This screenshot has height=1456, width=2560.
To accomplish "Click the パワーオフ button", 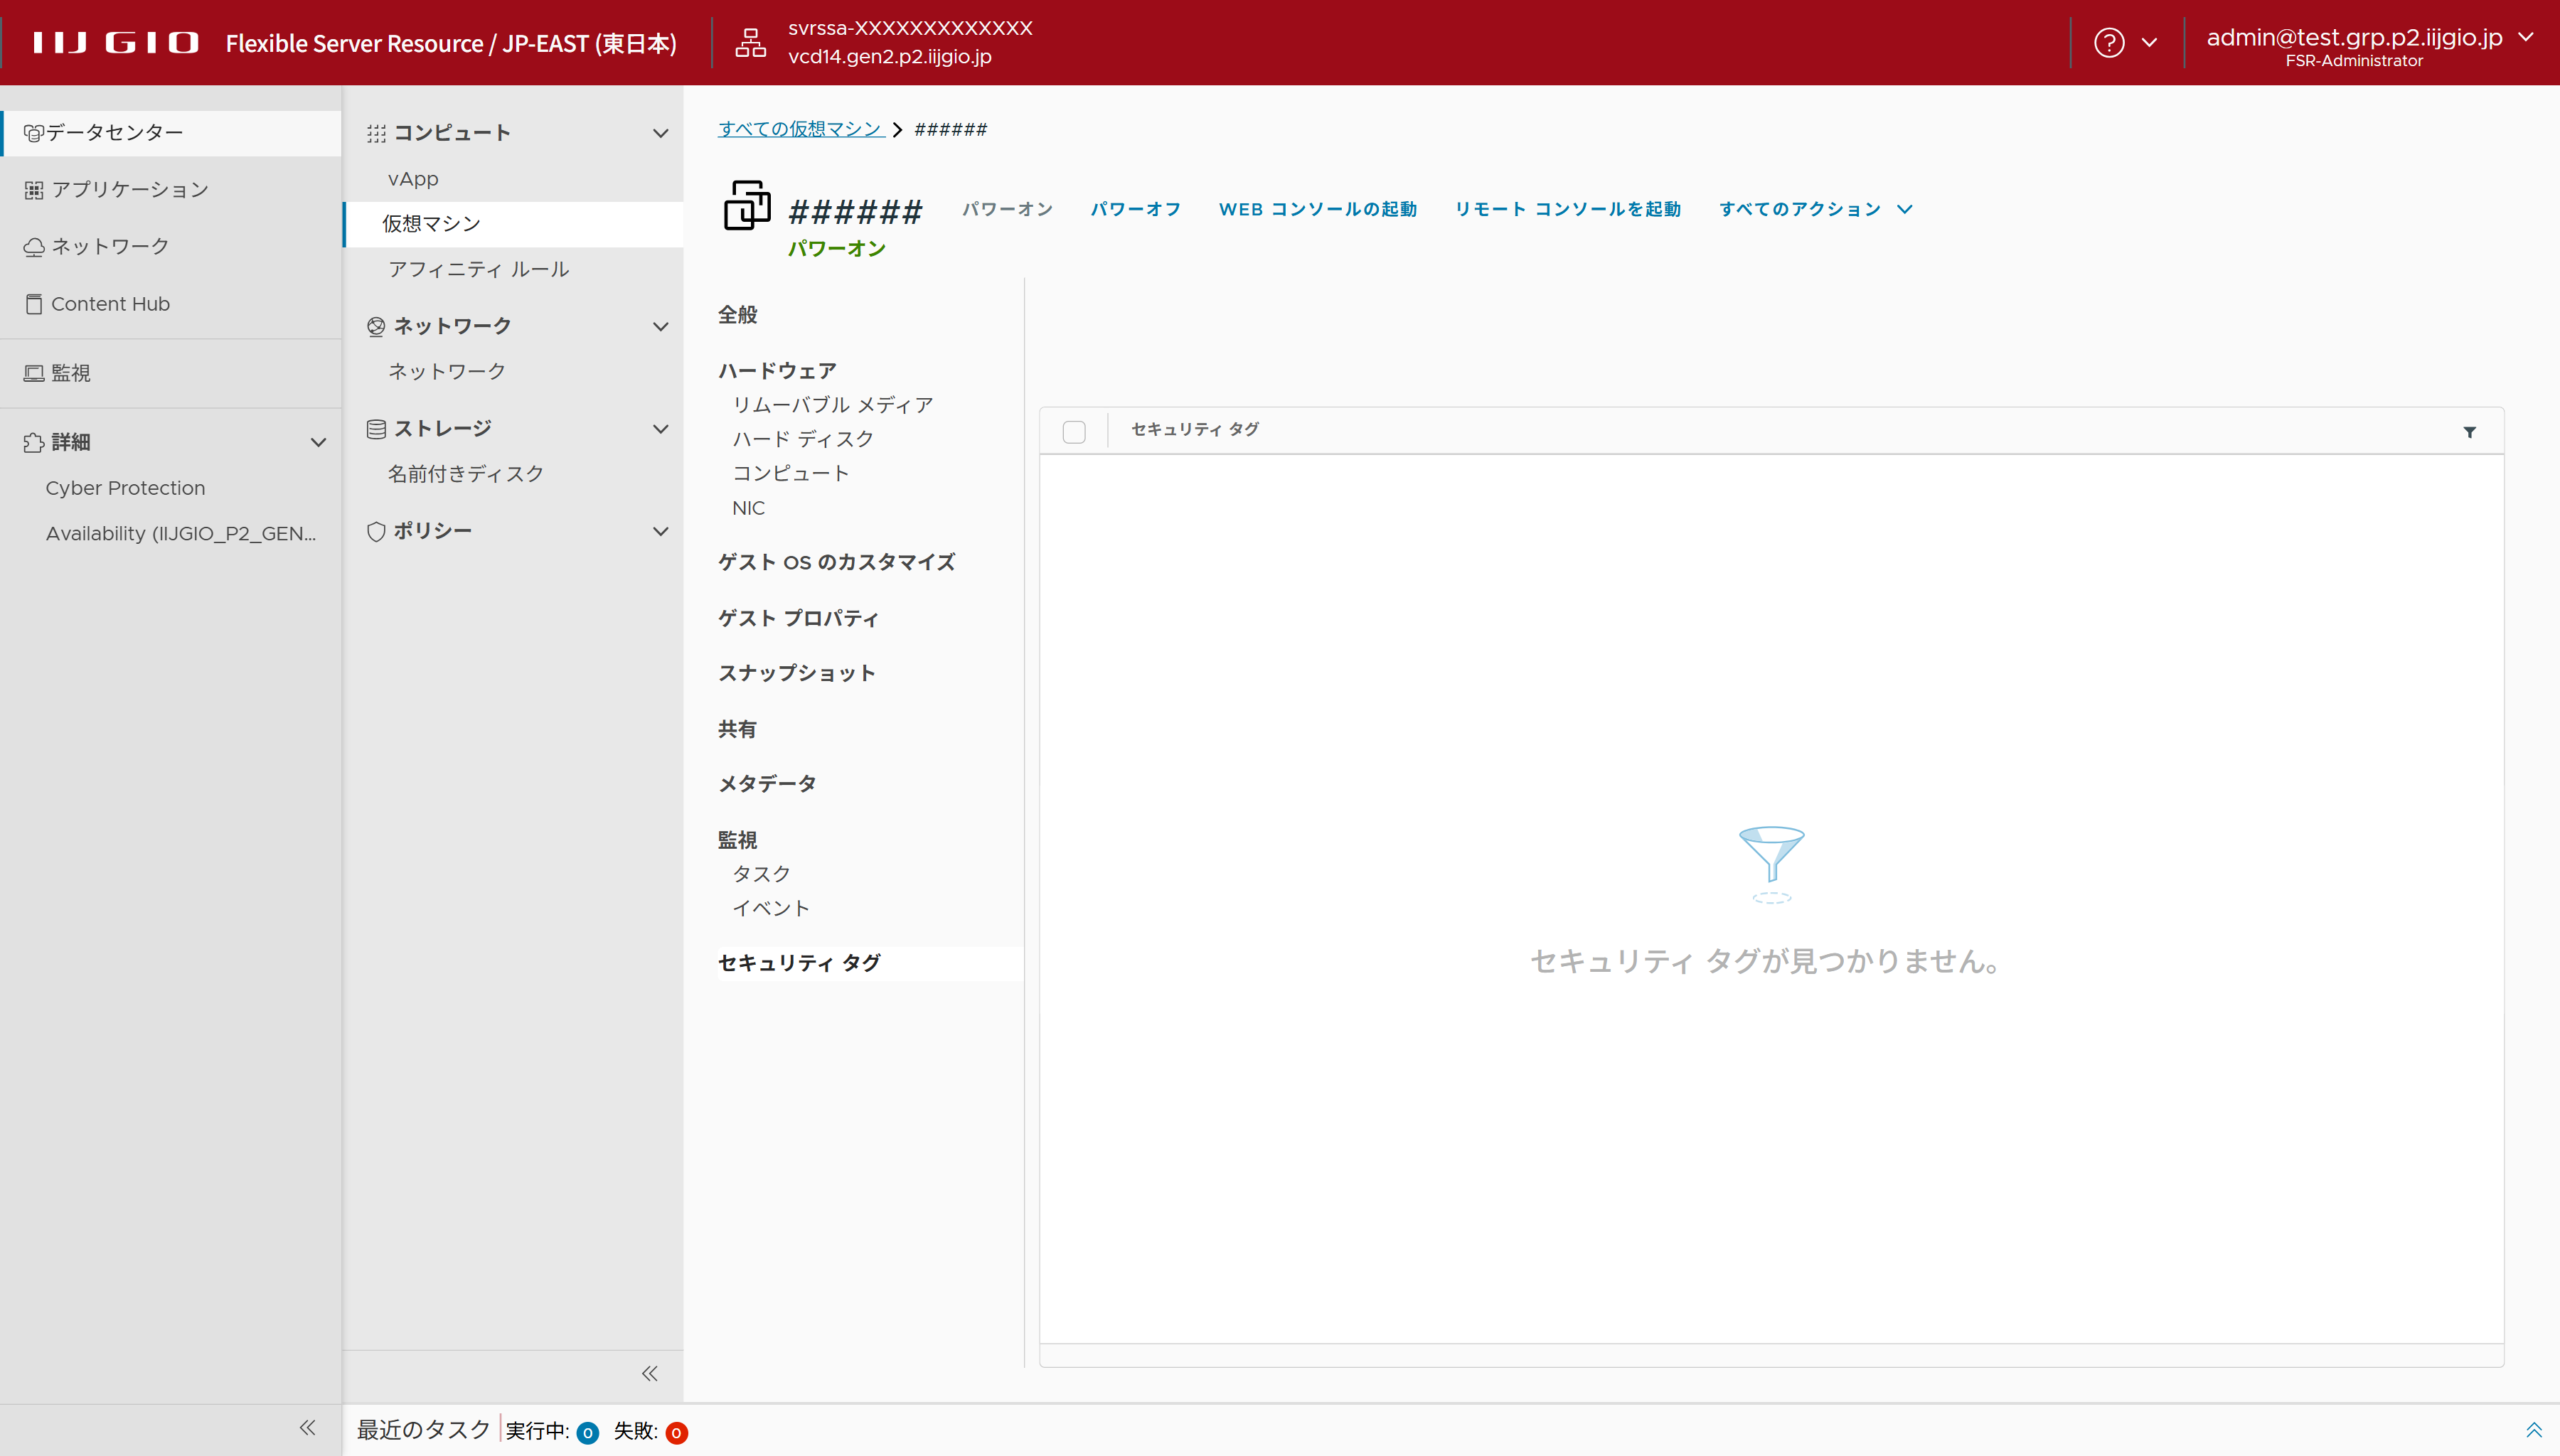I will pos(1135,209).
